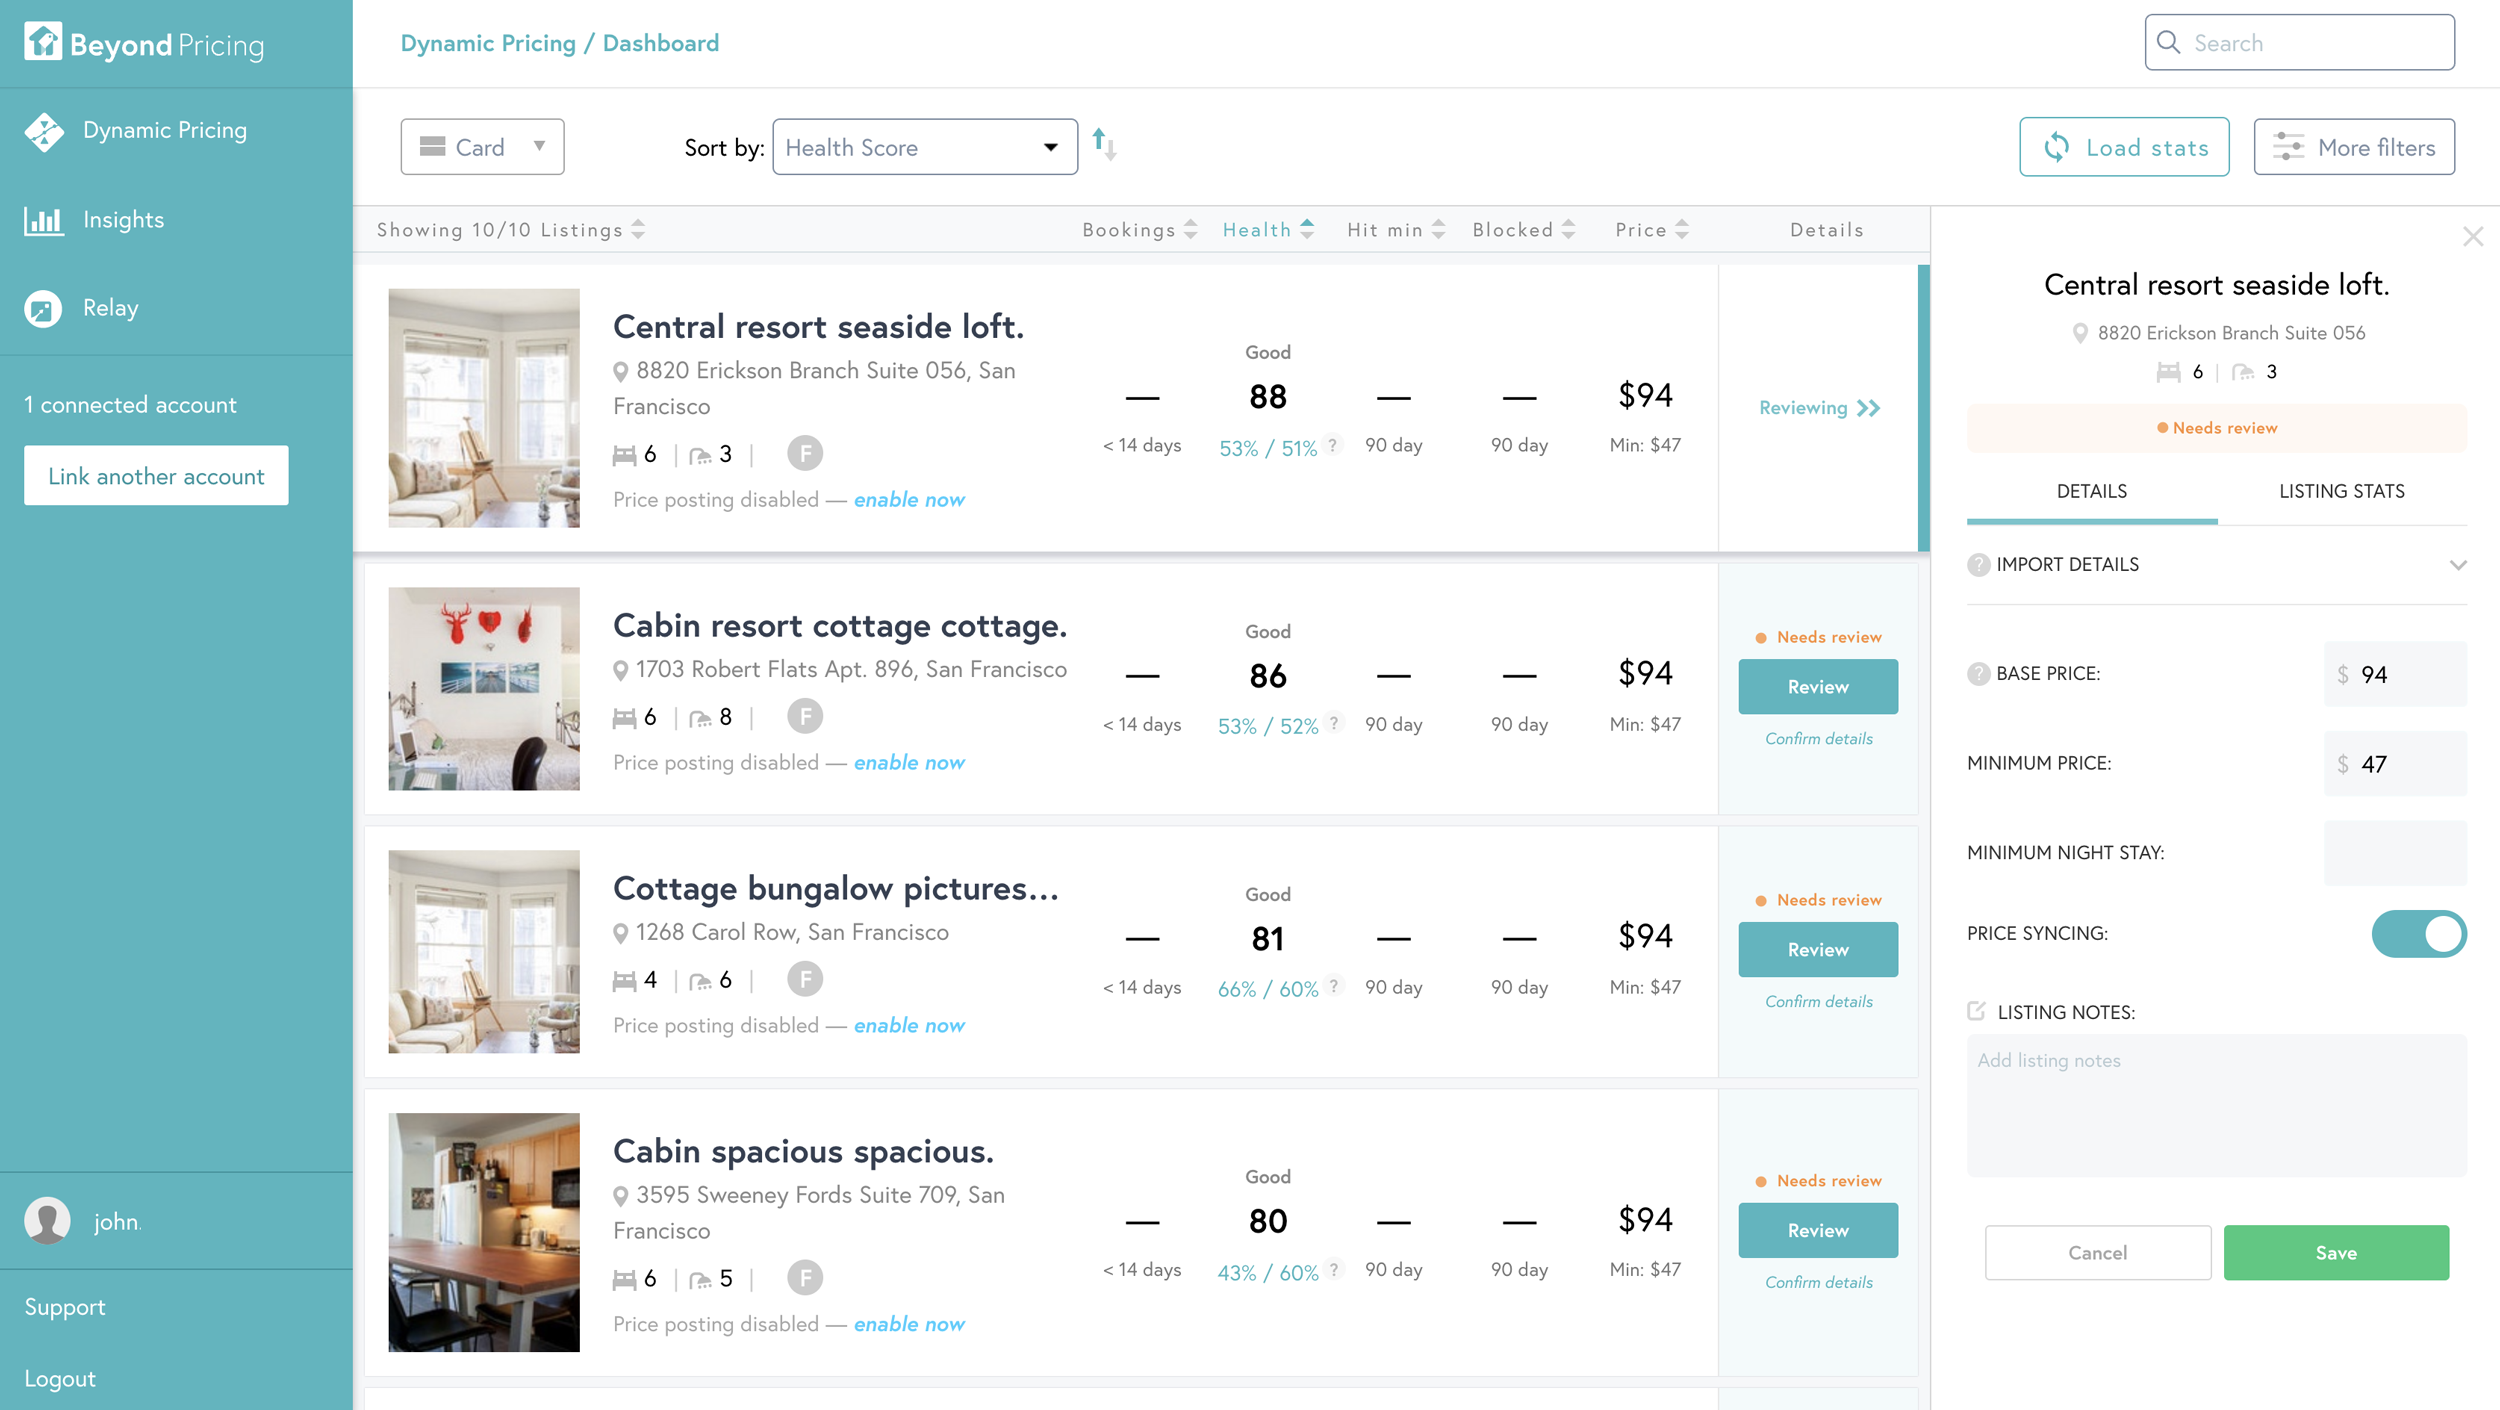
Task: Click the Listing Notes edit icon
Action: [1977, 1011]
